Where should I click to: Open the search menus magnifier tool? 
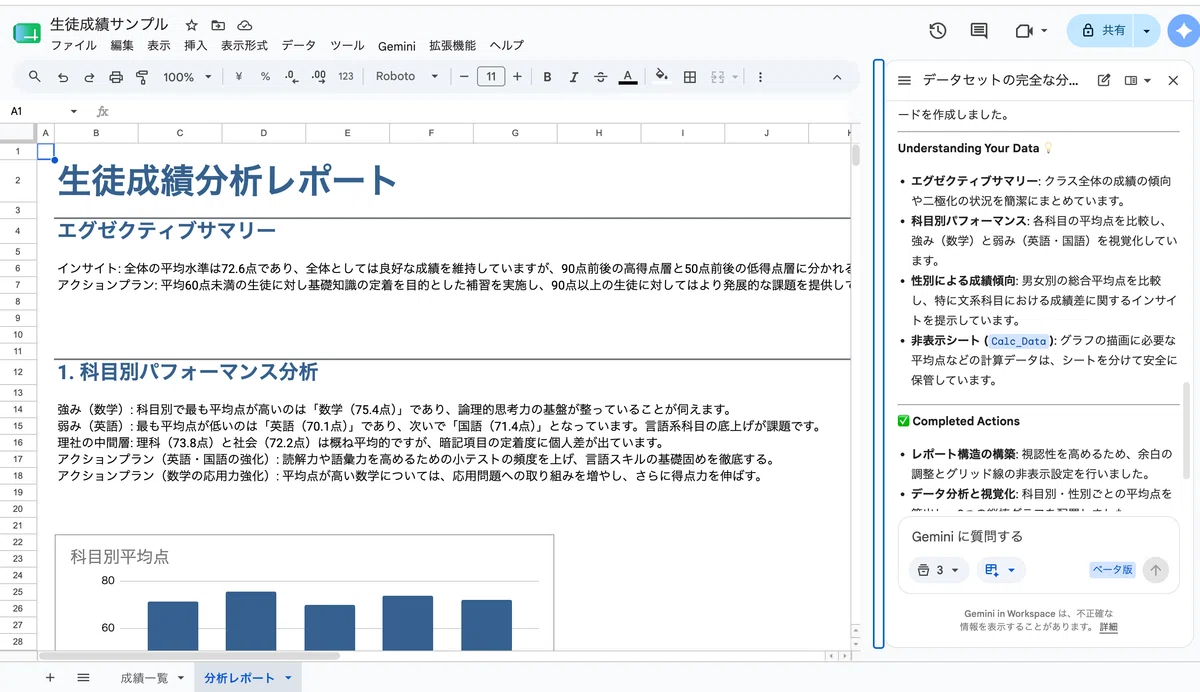[35, 77]
